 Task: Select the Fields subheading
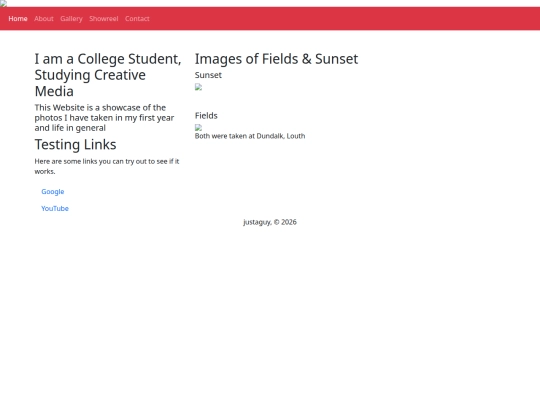(x=206, y=116)
